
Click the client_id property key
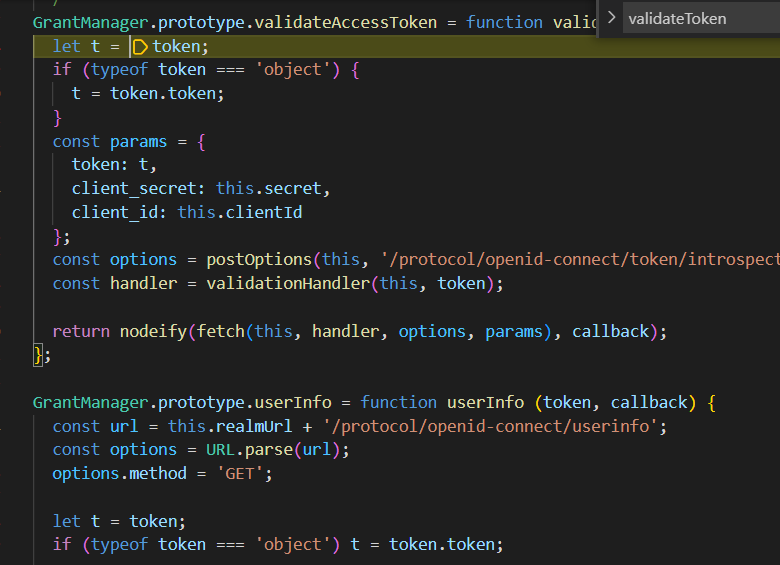coord(115,212)
